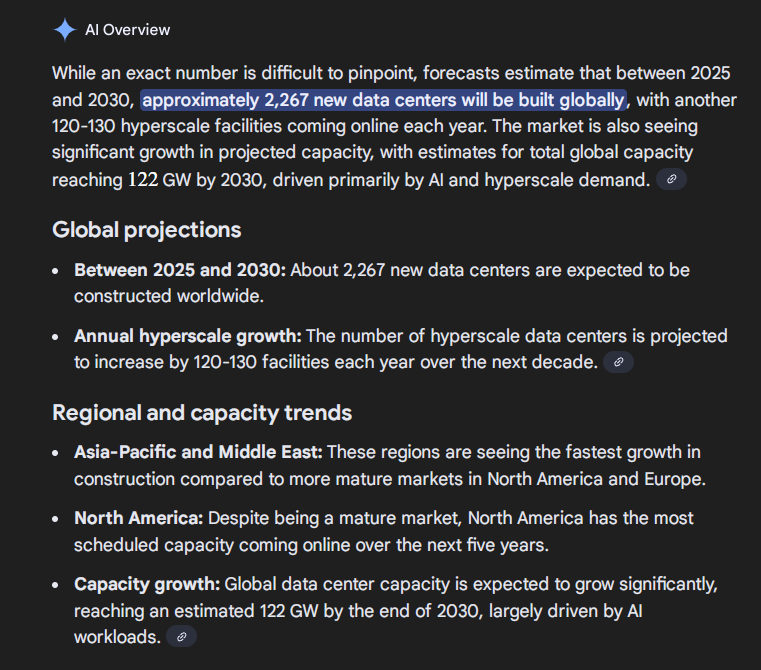Open source link after 'hyperscale demand.'
This screenshot has width=761, height=670.
coord(671,179)
